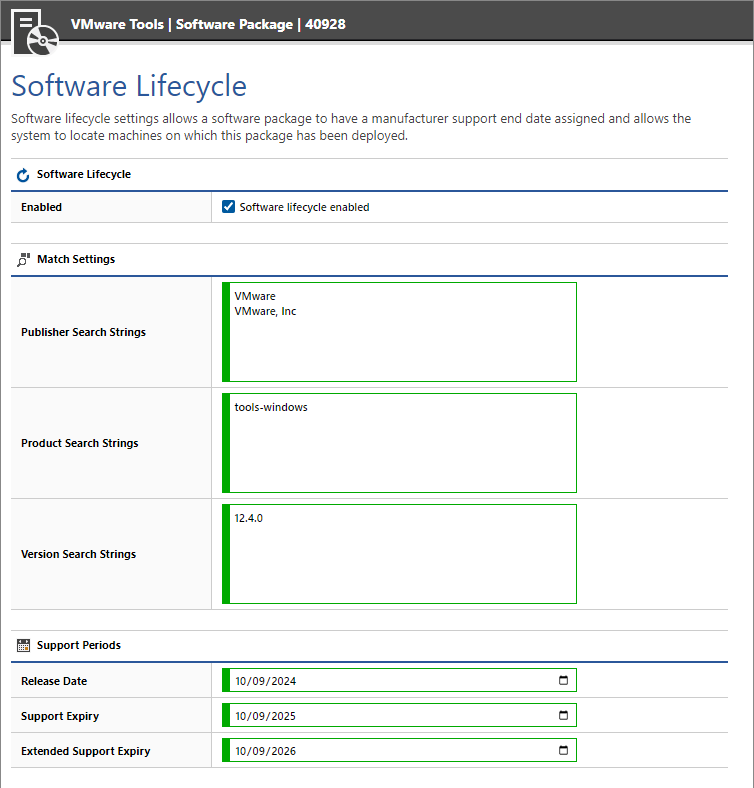Open the Extended Support Expiry calendar picker icon
Screen dimensions: 754x788
click(x=563, y=750)
